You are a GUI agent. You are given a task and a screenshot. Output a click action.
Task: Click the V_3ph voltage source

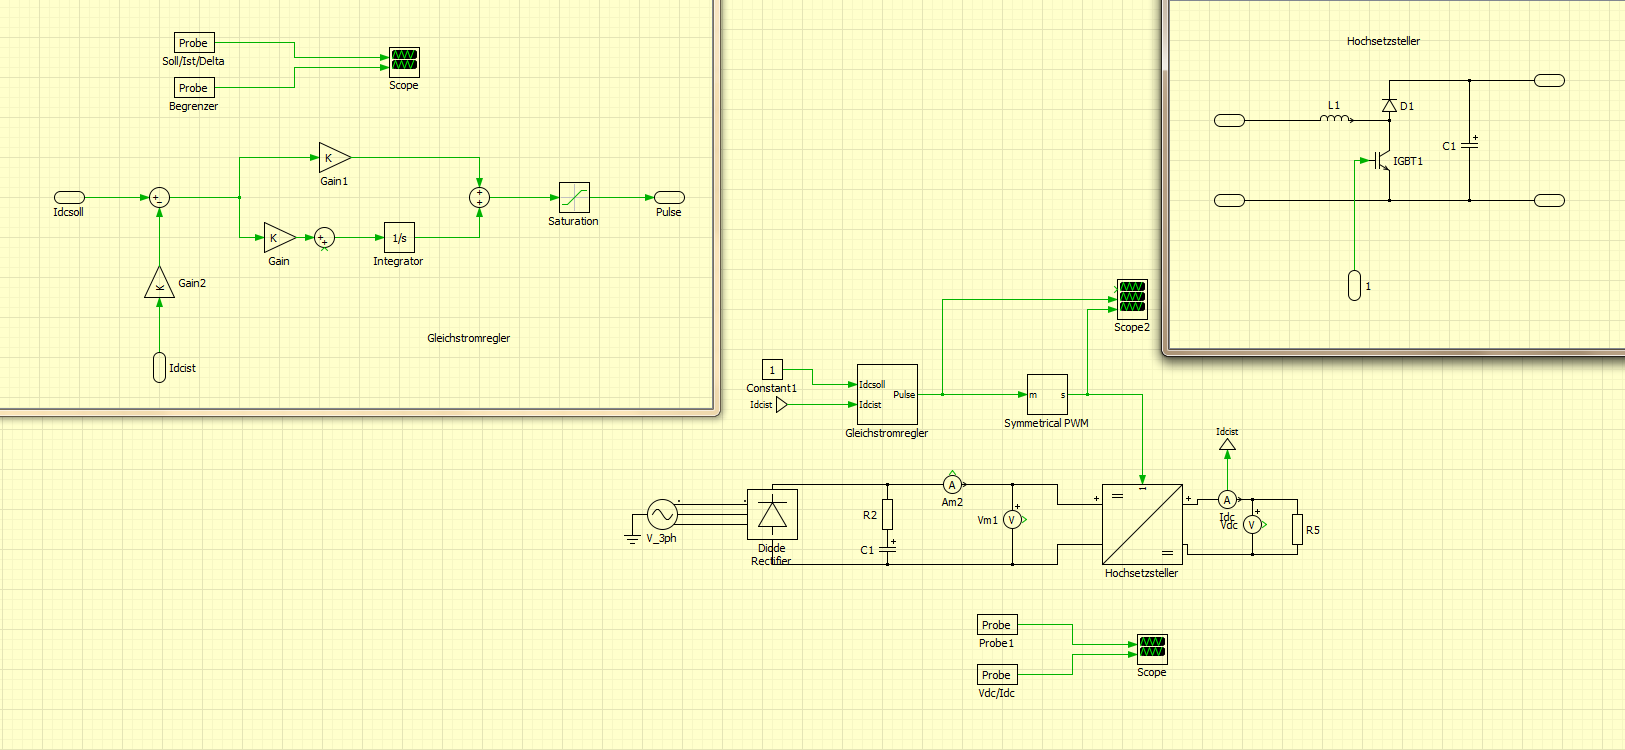(x=662, y=515)
